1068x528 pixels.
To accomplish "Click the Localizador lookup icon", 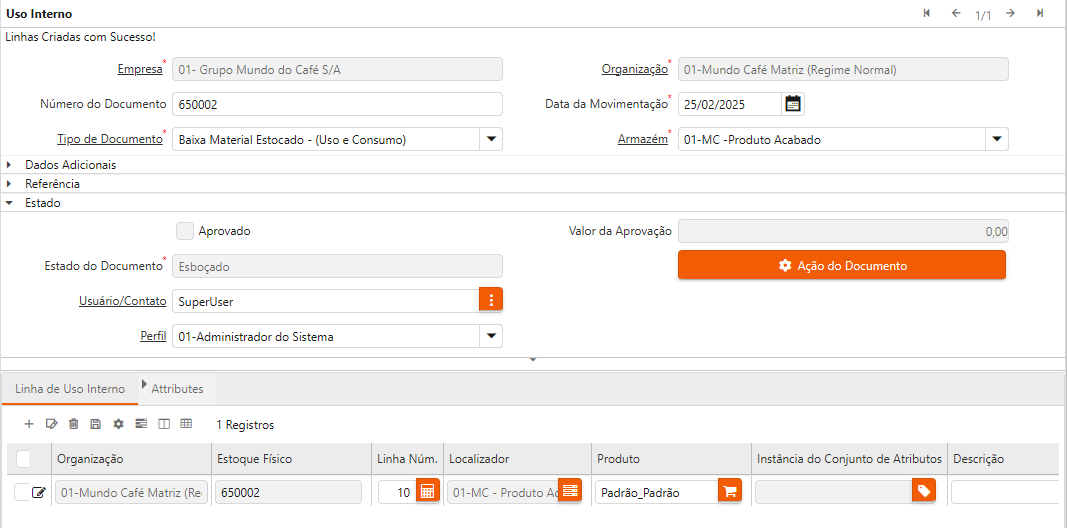I will pos(569,491).
